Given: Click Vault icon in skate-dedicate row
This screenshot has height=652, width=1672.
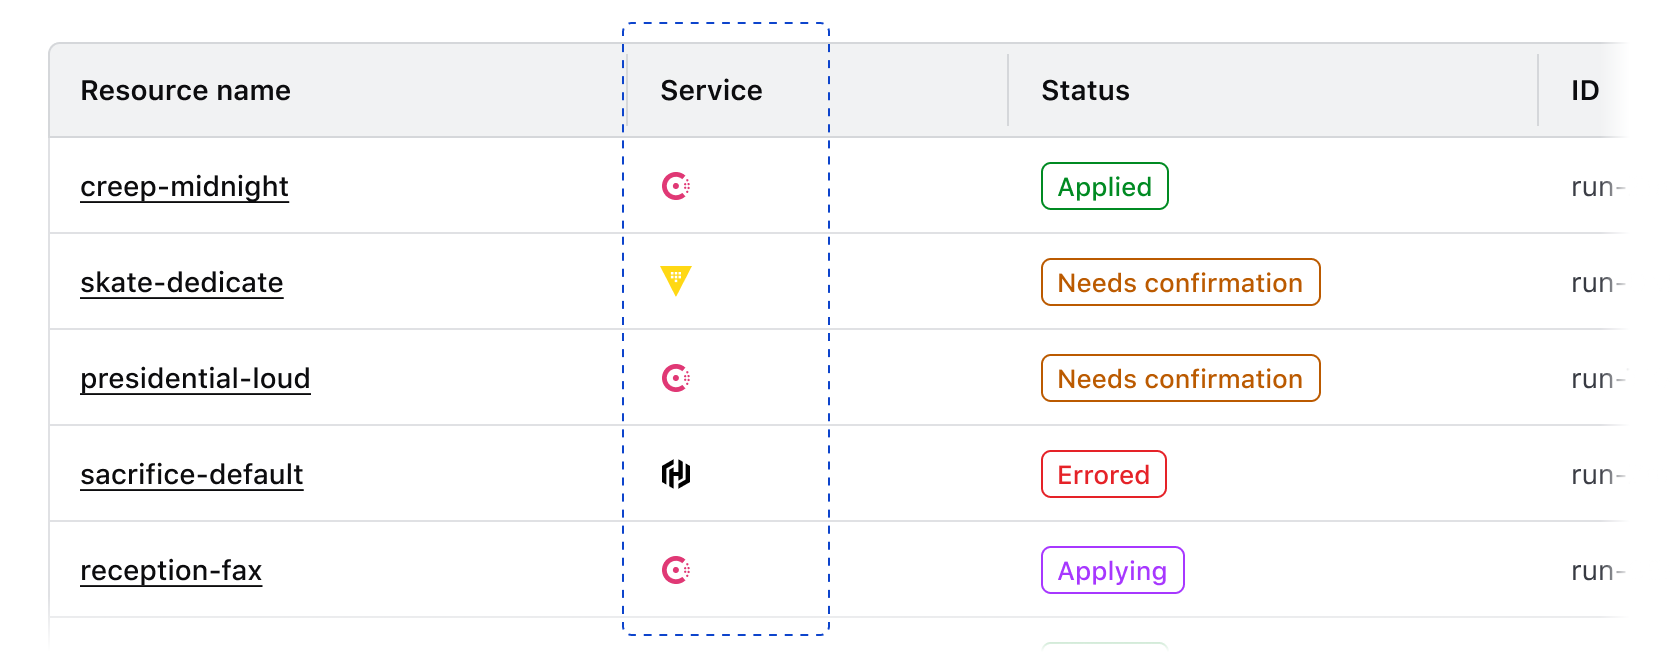Looking at the screenshot, I should pyautogui.click(x=676, y=280).
